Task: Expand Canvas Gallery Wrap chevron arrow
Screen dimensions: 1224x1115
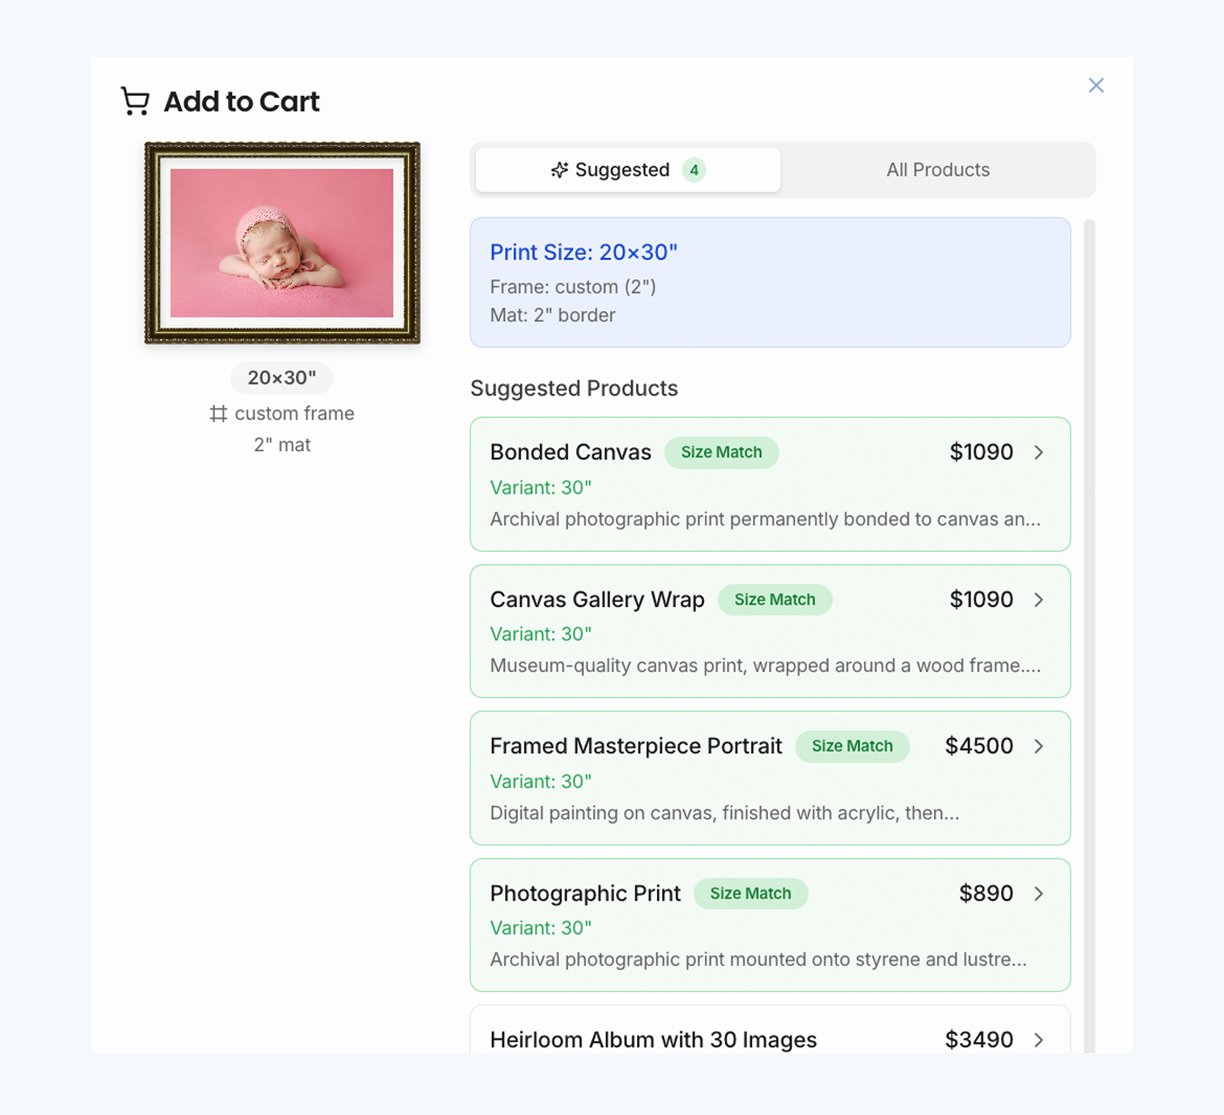Action: (1039, 600)
